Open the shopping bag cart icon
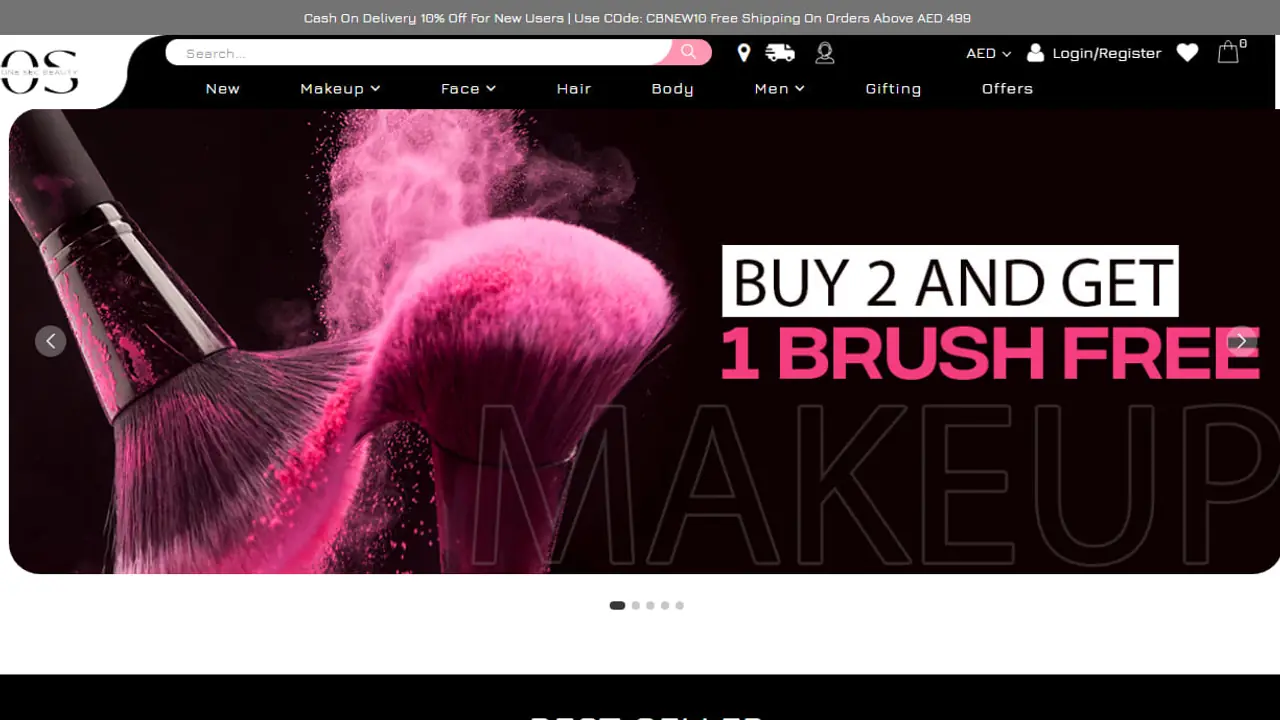Viewport: 1280px width, 720px height. tap(1229, 52)
